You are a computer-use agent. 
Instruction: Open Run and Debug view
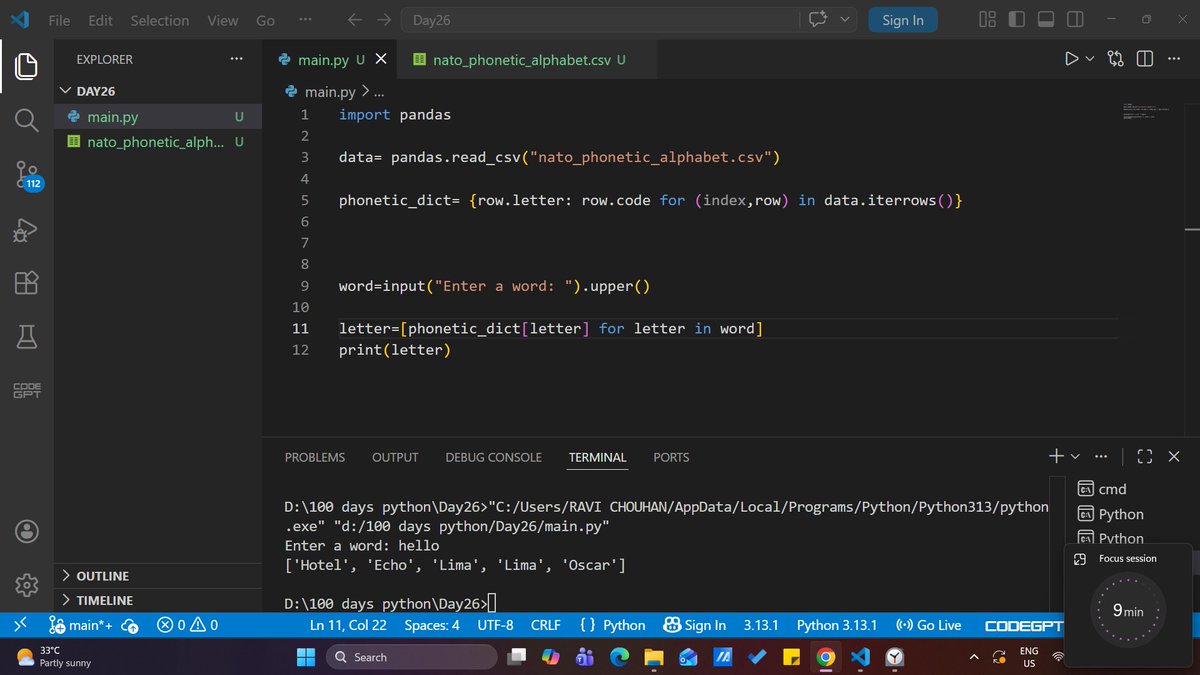(26, 230)
